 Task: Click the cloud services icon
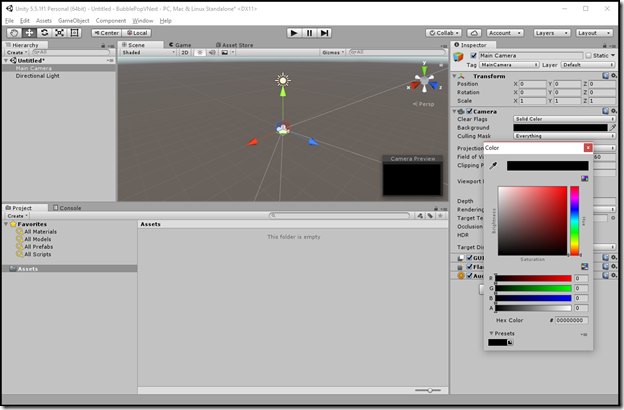pos(474,33)
